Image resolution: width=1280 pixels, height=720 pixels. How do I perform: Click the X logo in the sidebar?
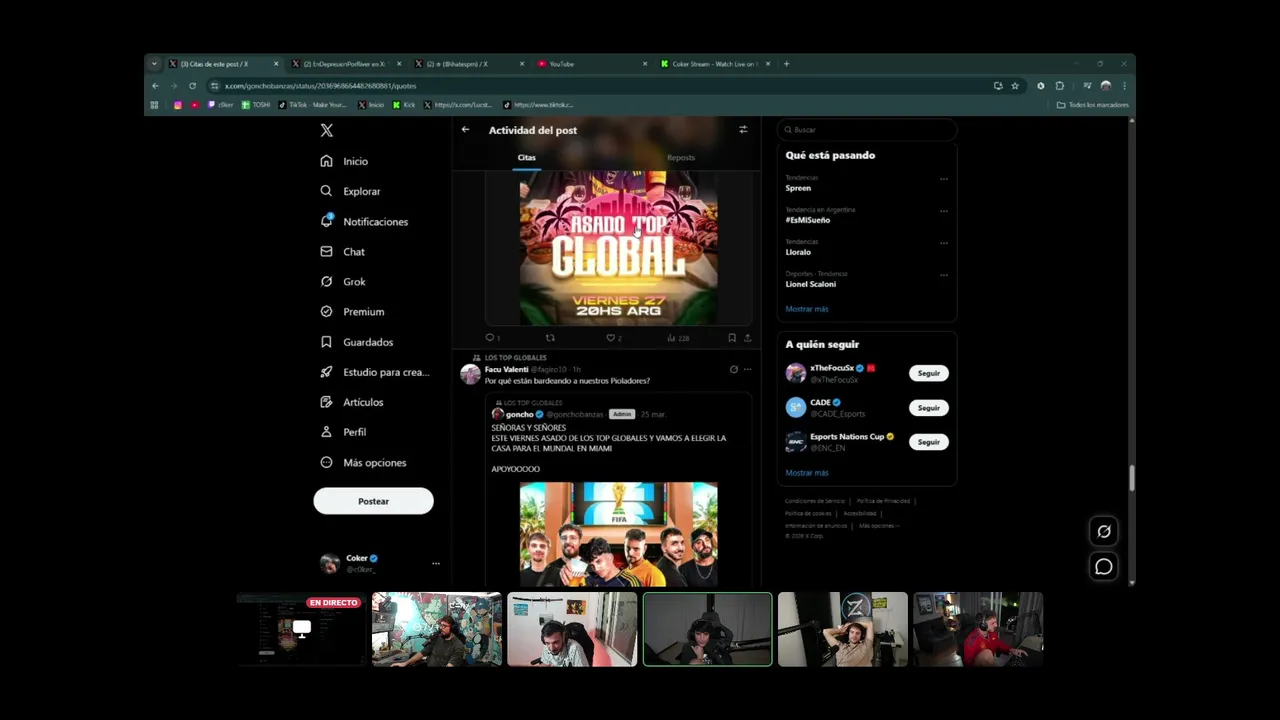326,130
